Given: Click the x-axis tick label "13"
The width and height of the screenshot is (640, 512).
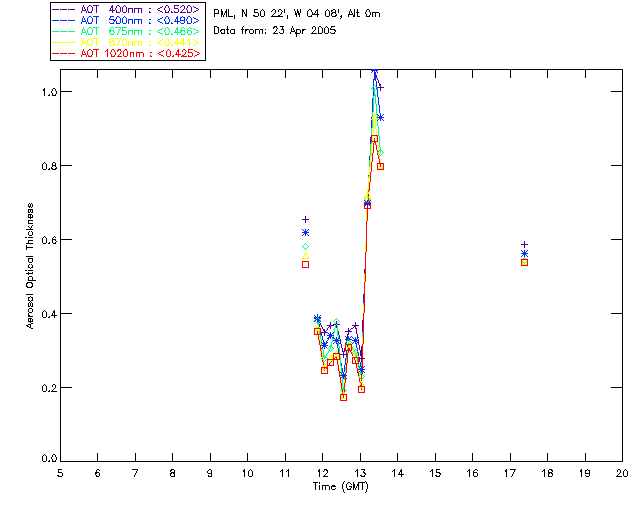Looking at the screenshot, I should click(360, 473).
